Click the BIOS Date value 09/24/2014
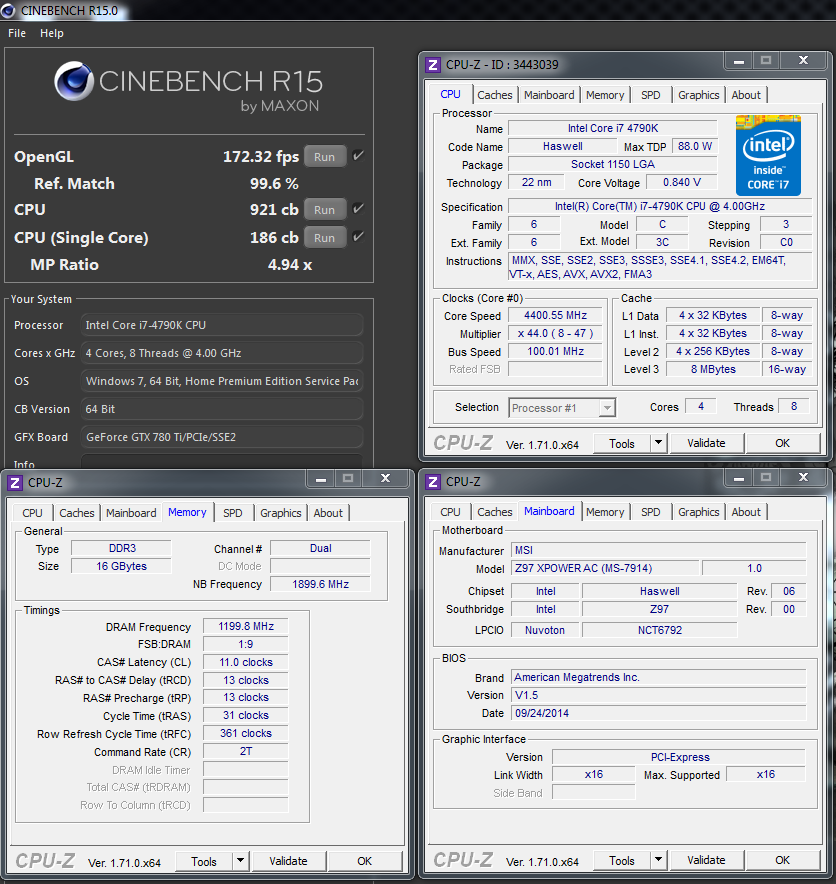Image resolution: width=836 pixels, height=884 pixels. point(658,713)
